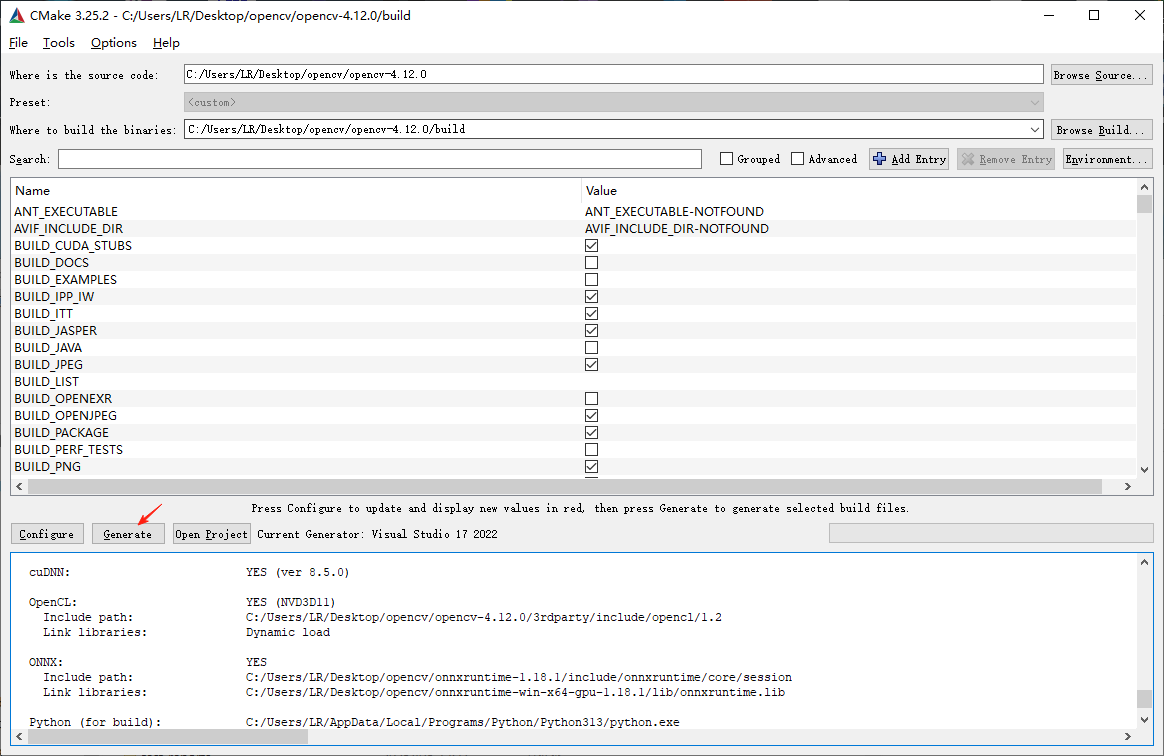Open the Environment settings button
The image size is (1164, 756).
pos(1108,159)
